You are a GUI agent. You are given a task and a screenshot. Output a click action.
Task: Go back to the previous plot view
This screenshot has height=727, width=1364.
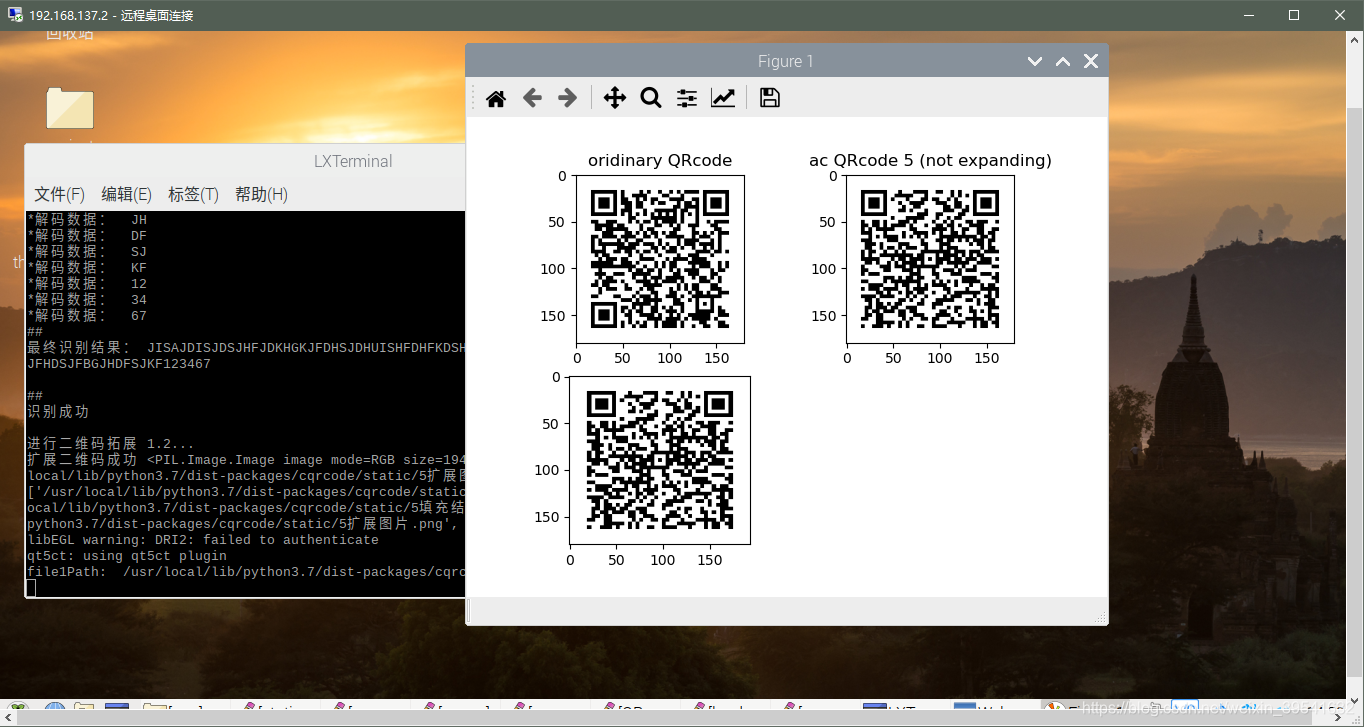tap(532, 98)
